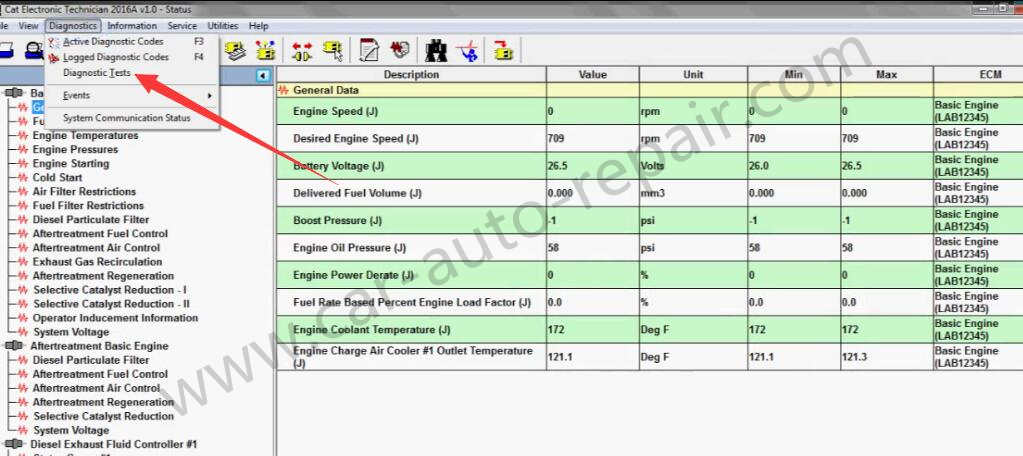
Task: Open the Help menu
Action: tap(258, 26)
